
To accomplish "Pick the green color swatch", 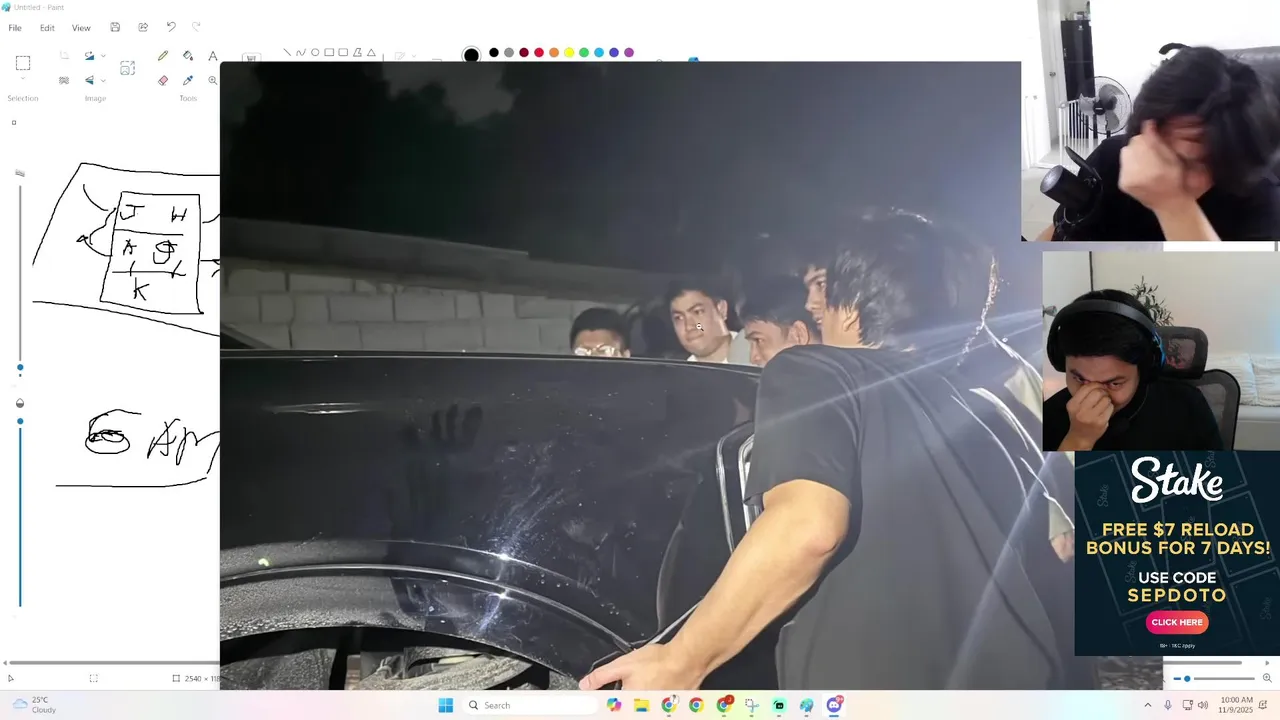I will pyautogui.click(x=584, y=52).
